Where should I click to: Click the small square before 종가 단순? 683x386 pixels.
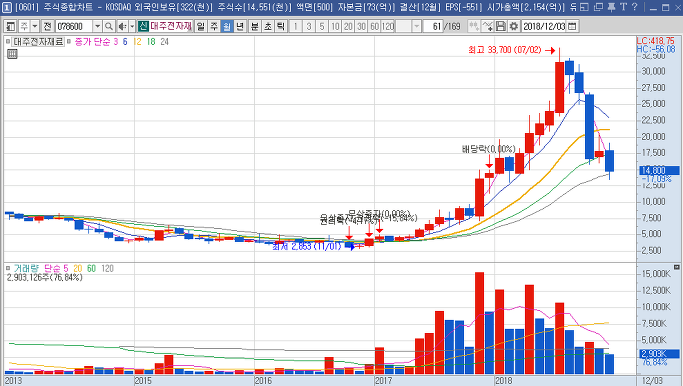click(x=69, y=42)
